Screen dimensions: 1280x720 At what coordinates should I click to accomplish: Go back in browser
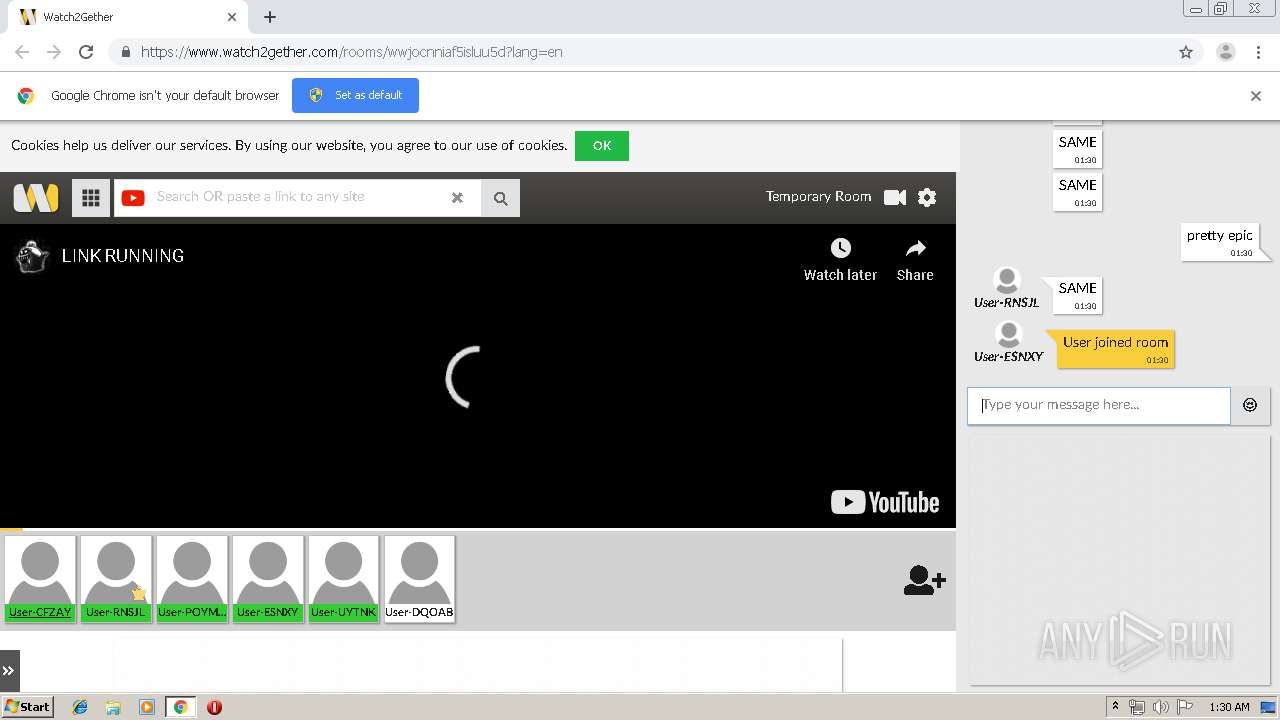22,52
